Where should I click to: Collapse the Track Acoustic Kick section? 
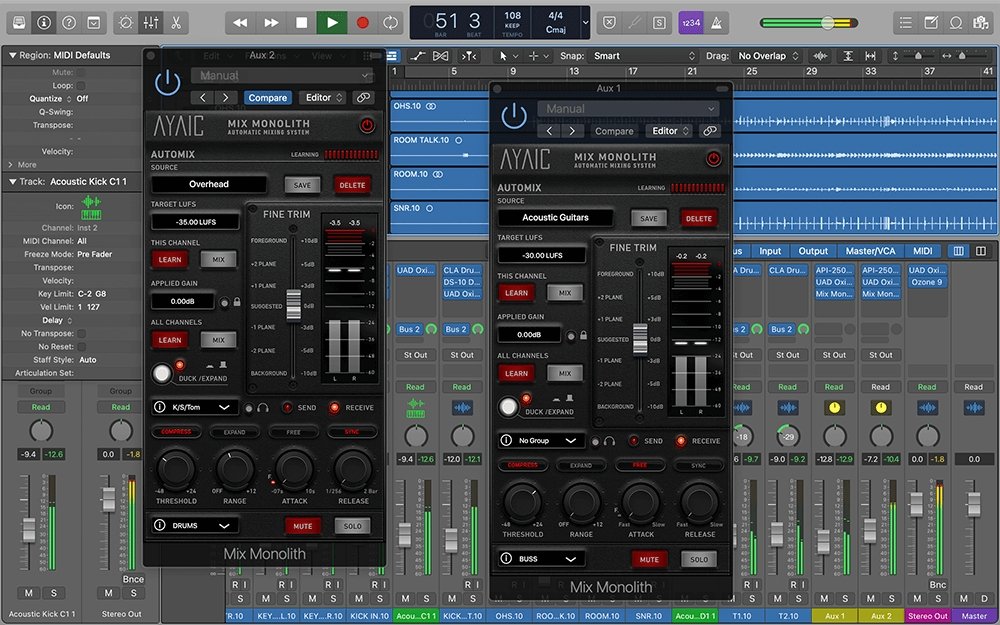point(12,182)
